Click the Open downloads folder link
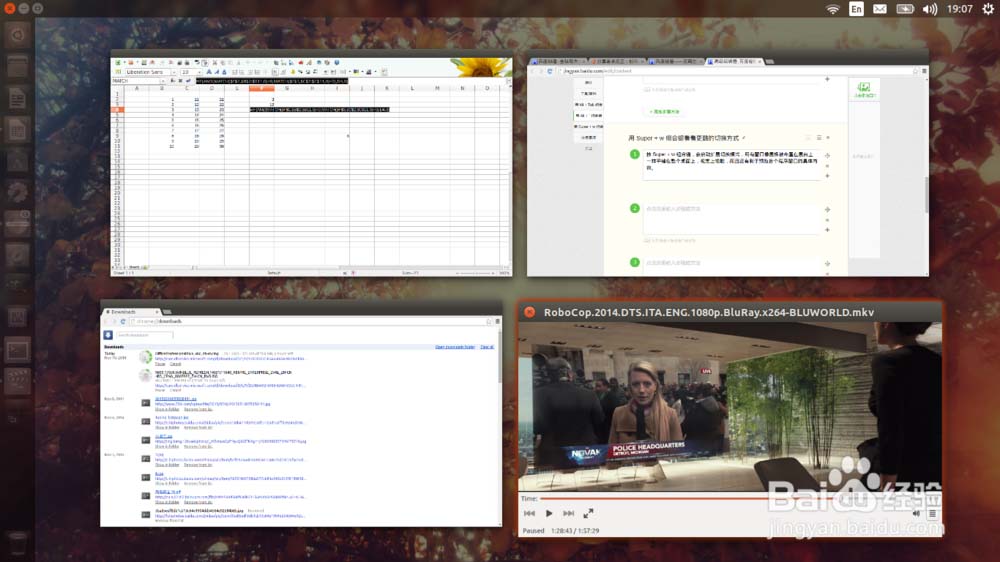 point(455,347)
